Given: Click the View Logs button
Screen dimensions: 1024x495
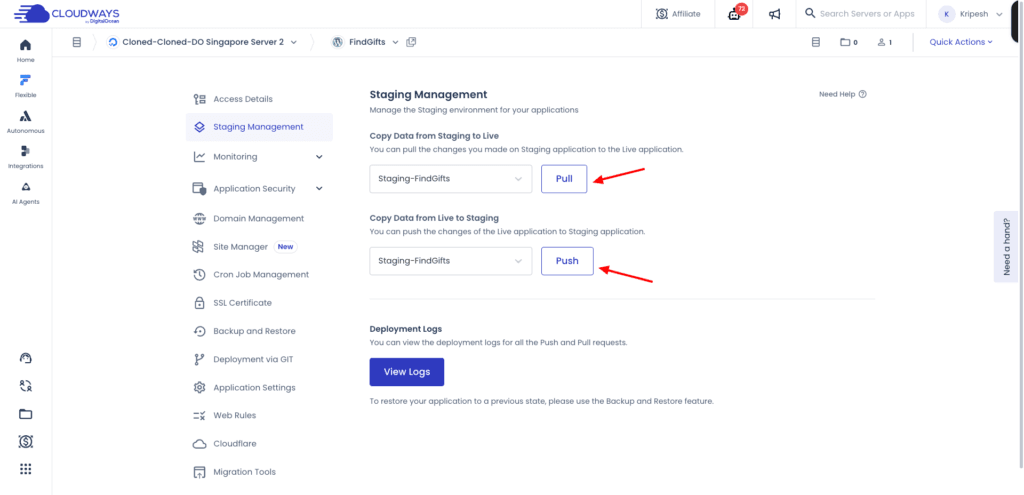Looking at the screenshot, I should [x=407, y=372].
